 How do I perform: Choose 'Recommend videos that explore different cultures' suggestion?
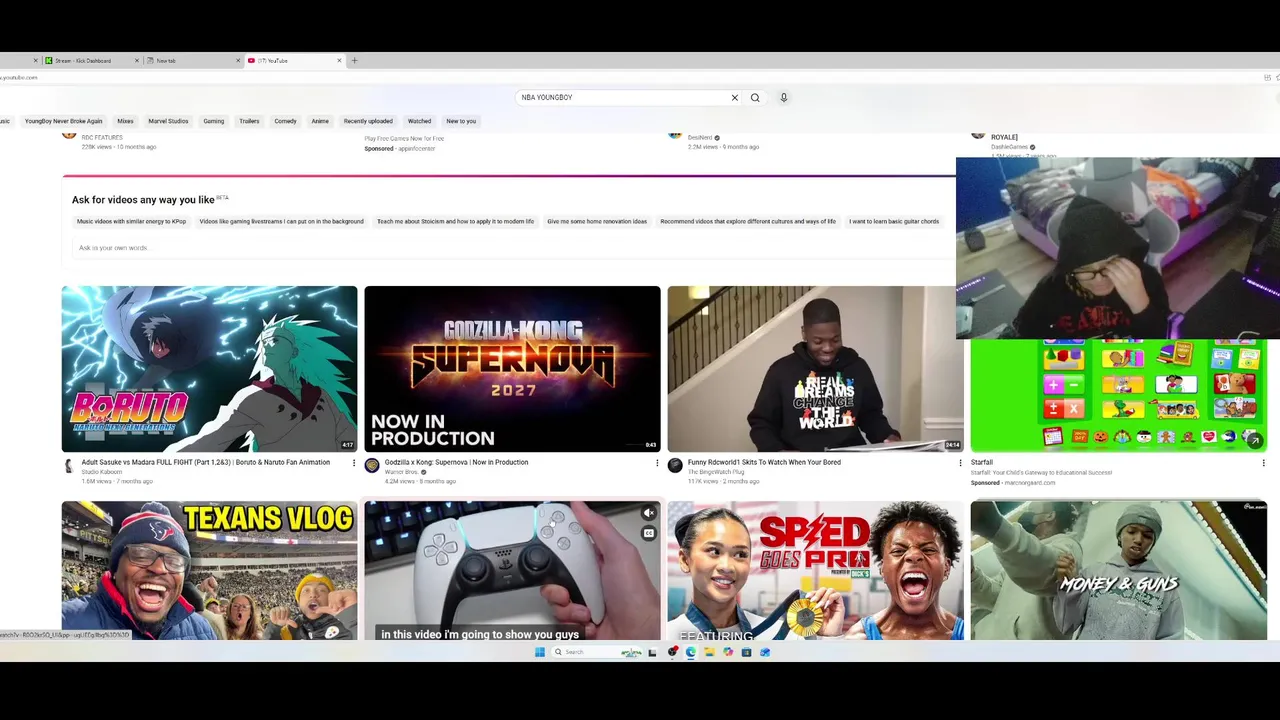[x=748, y=222]
